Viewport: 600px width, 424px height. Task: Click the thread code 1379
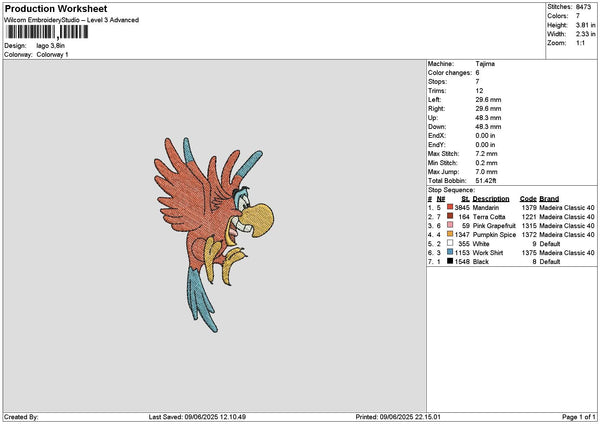529,208
